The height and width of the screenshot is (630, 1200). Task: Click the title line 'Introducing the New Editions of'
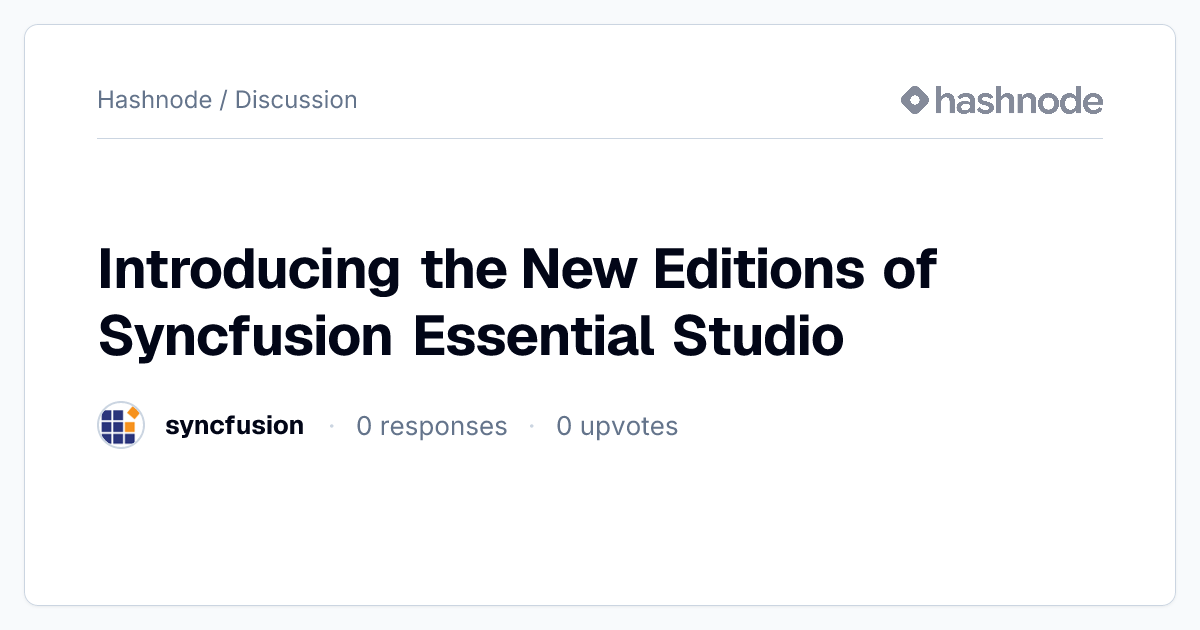click(517, 270)
